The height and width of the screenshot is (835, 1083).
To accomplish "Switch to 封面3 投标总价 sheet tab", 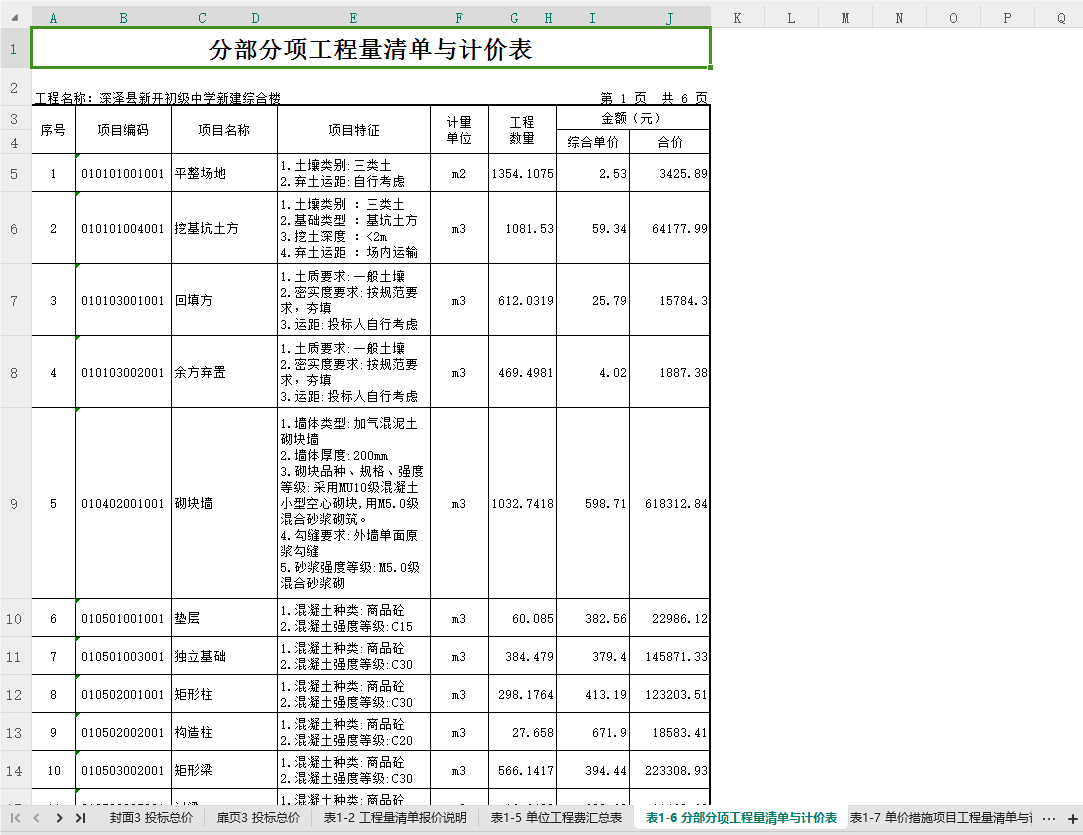I will pos(151,818).
